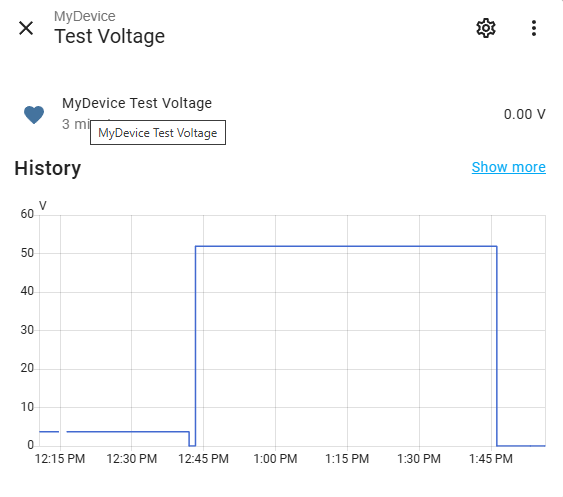This screenshot has height=497, width=563.
Task: Click the 12:45 PM time axis label
Action: pyautogui.click(x=203, y=459)
